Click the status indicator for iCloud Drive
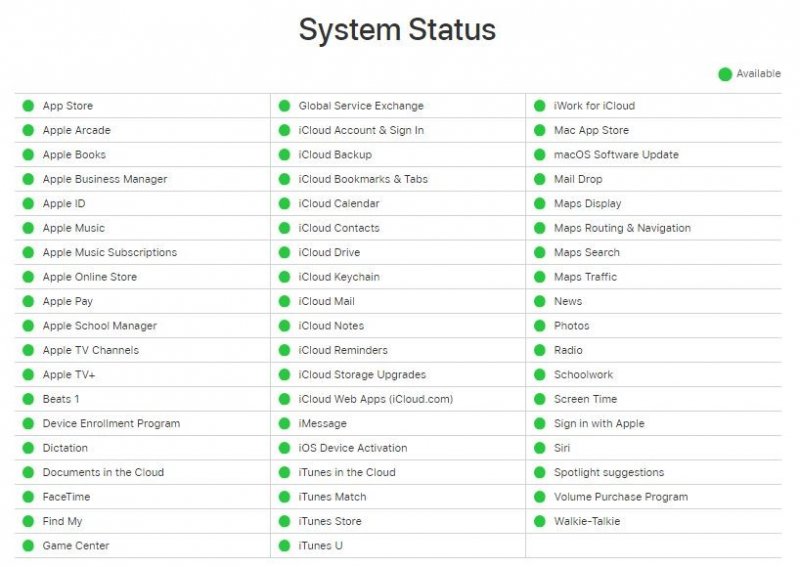This screenshot has width=800, height=567. tap(284, 253)
